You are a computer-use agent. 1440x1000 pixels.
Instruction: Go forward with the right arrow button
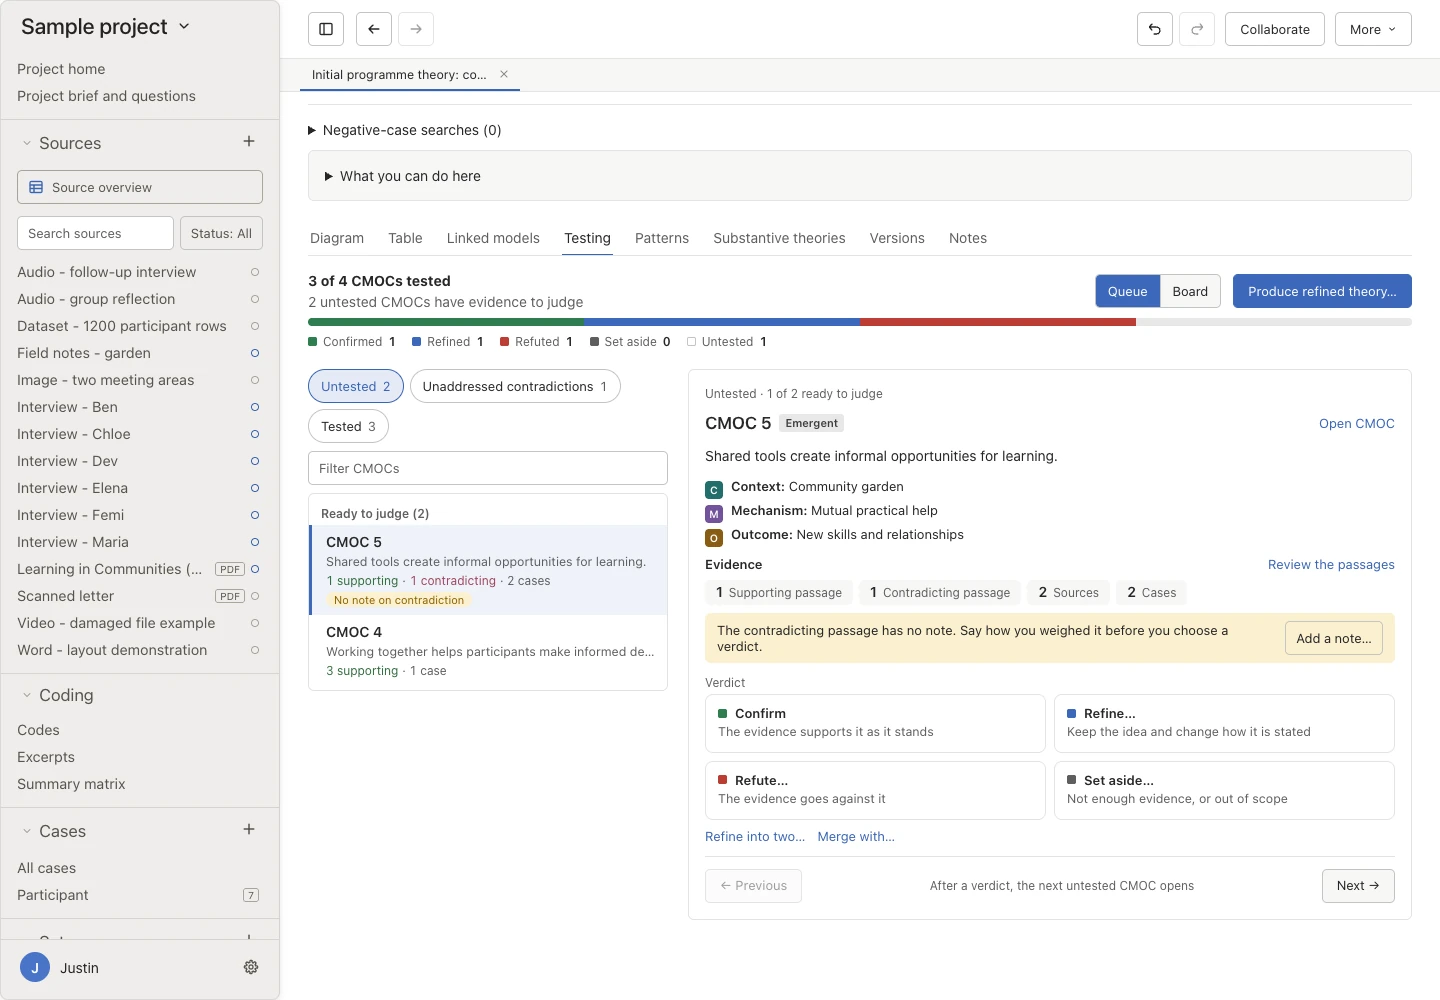(x=416, y=29)
